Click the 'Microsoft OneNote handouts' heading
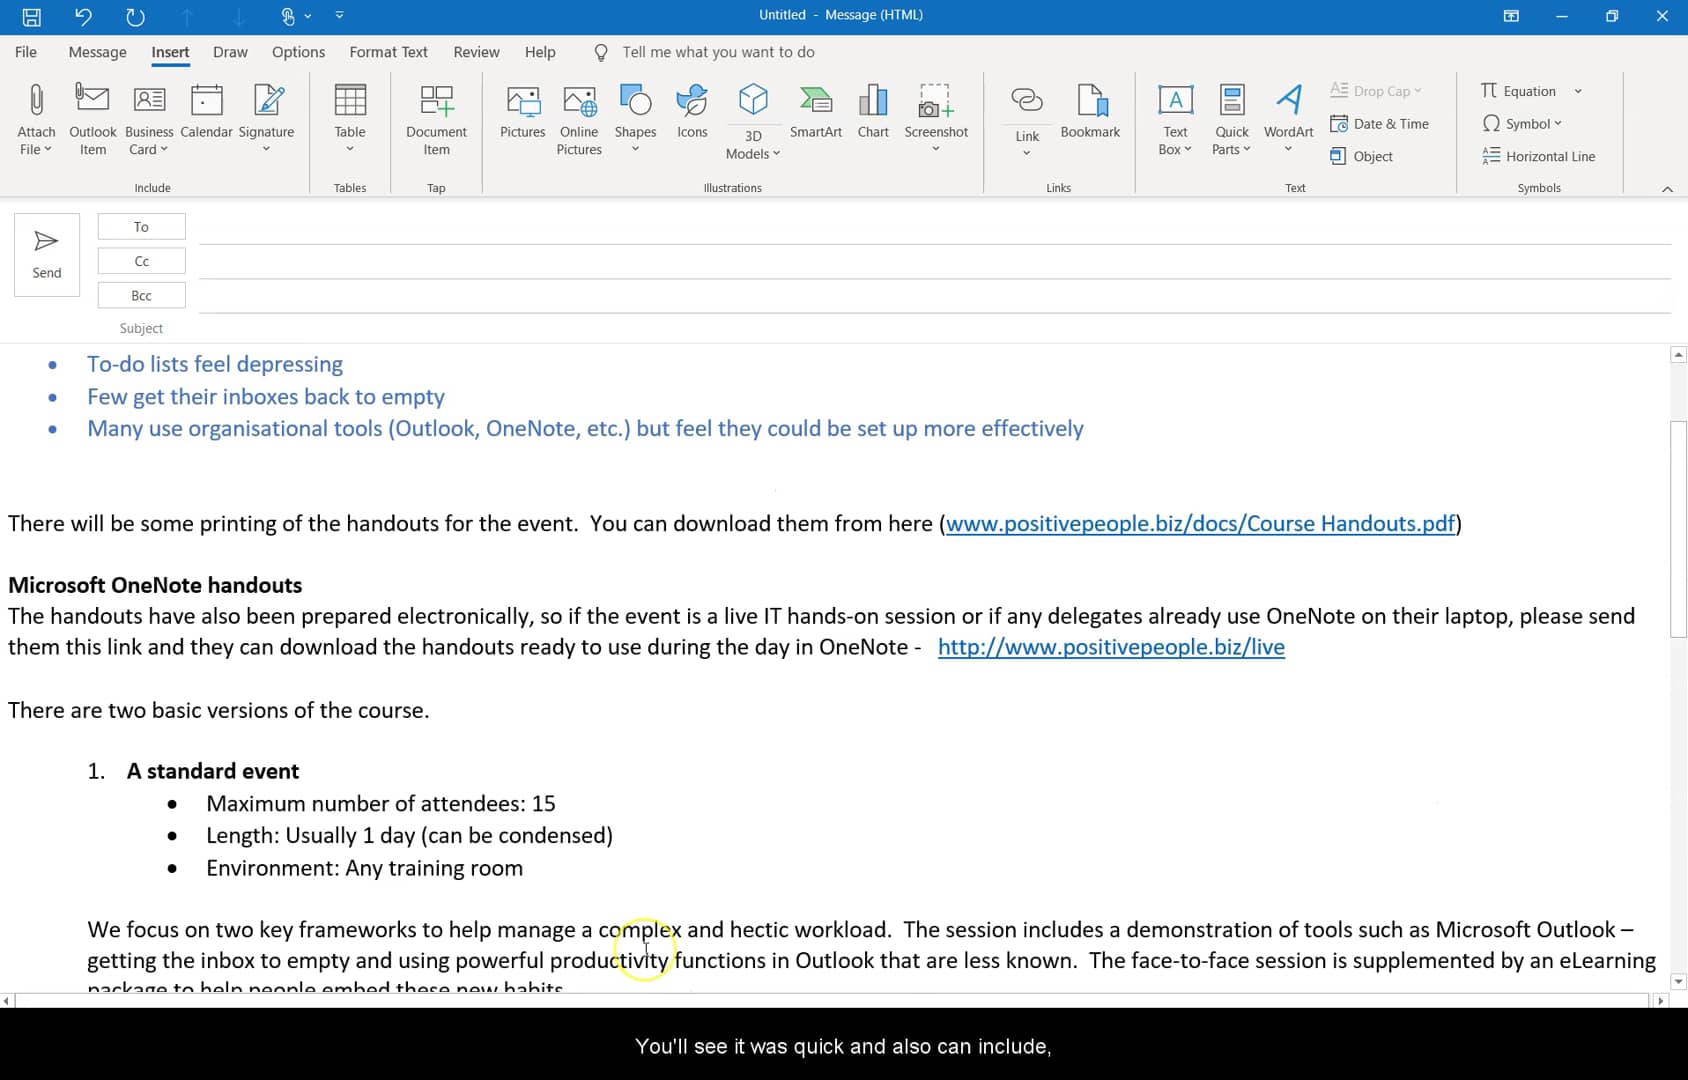 click(x=155, y=585)
